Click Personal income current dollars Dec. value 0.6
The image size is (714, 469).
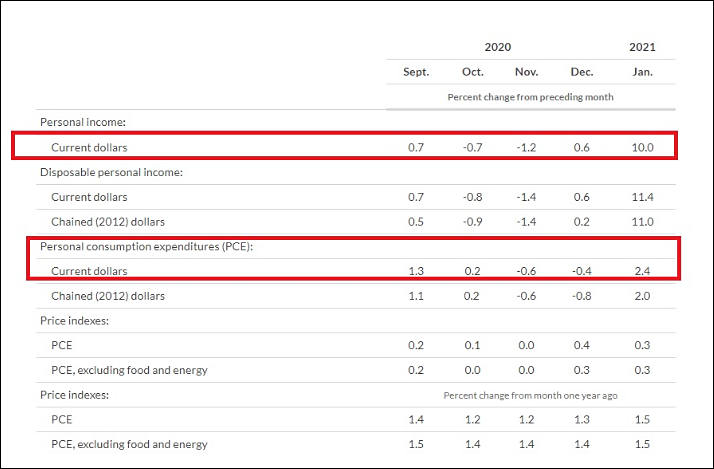pos(581,148)
